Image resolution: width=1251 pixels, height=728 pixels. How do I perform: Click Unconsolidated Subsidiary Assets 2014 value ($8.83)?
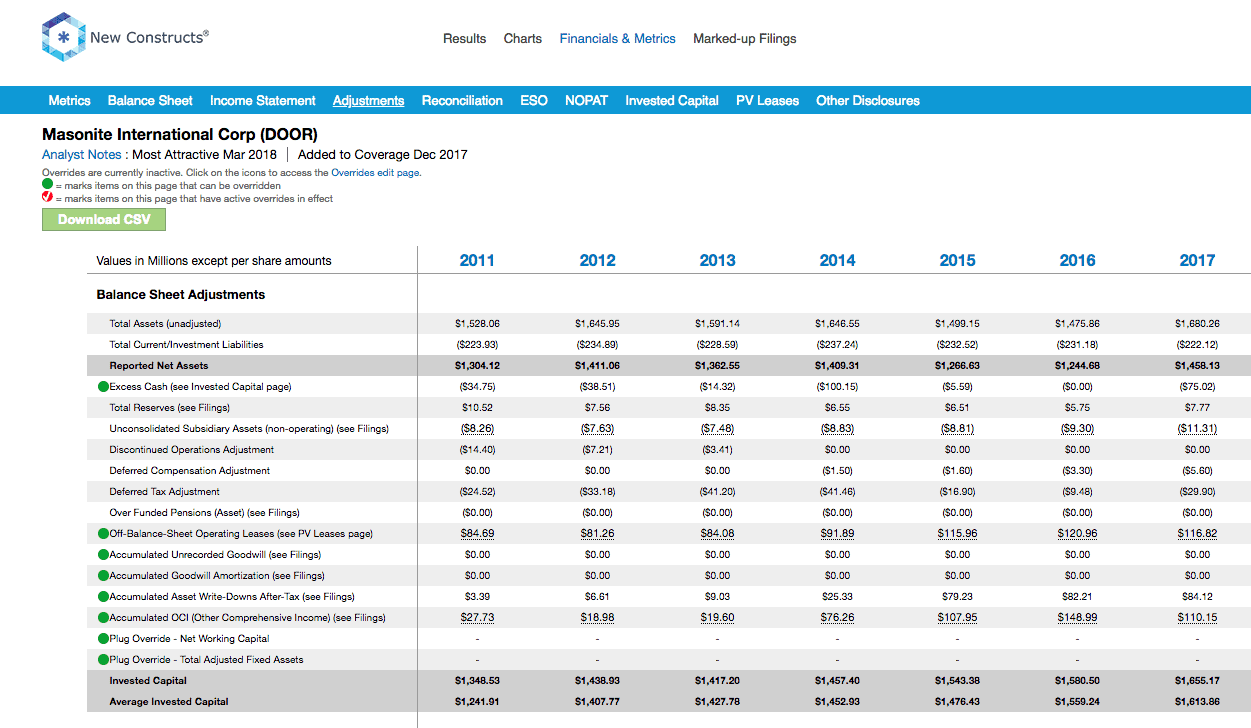coord(837,429)
